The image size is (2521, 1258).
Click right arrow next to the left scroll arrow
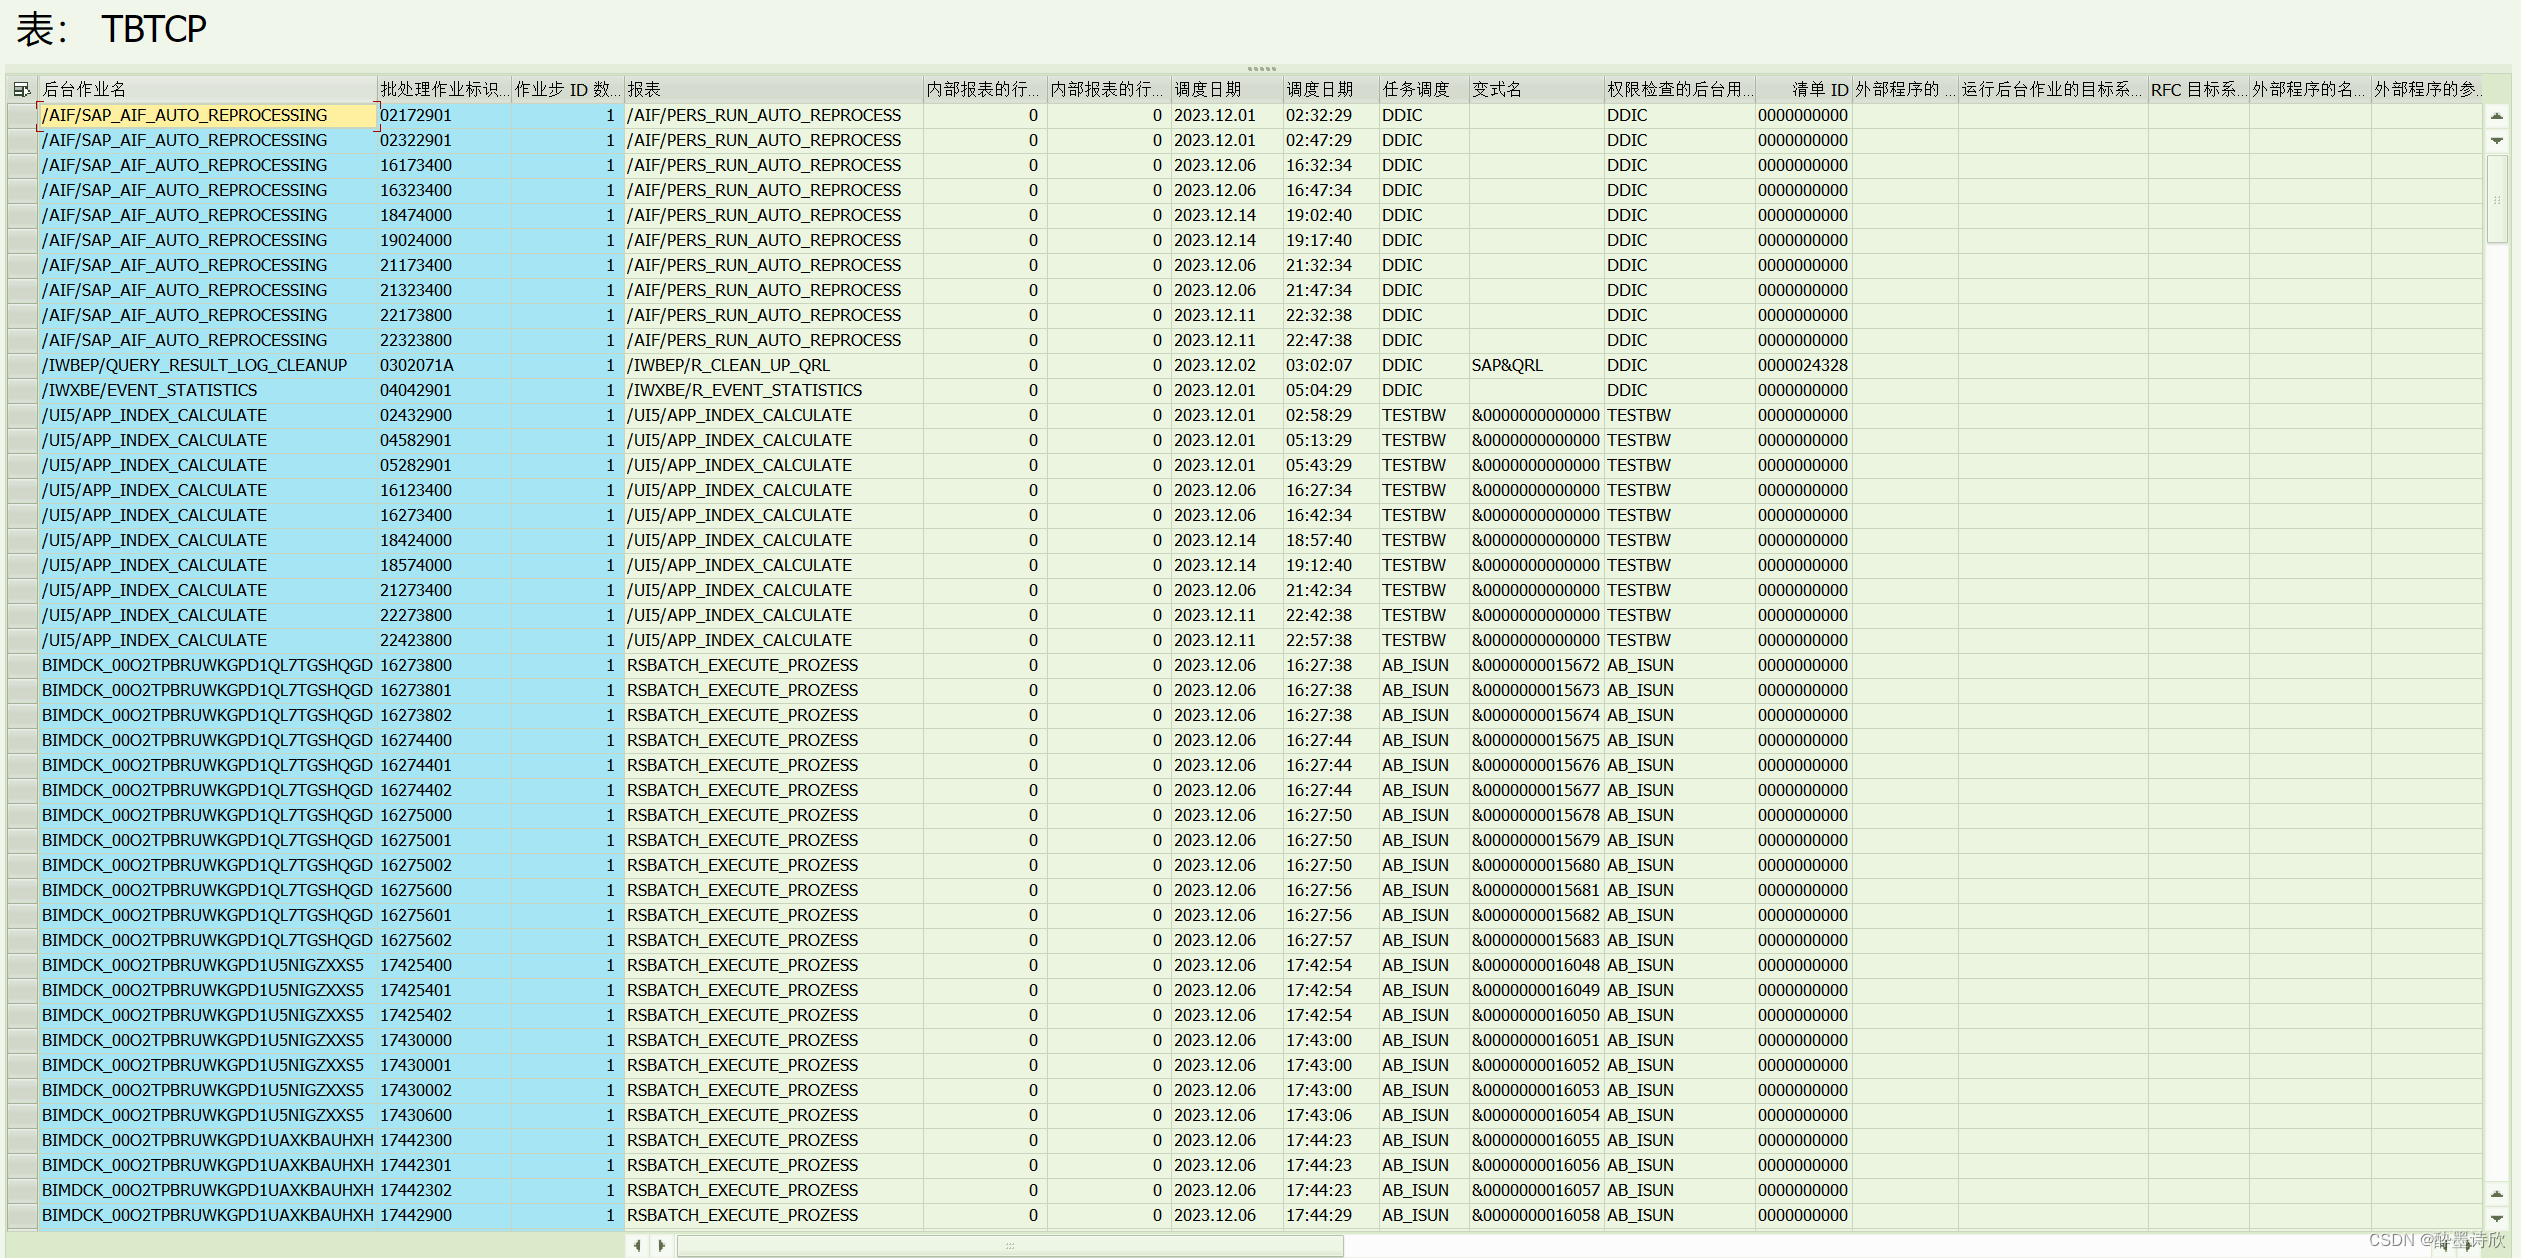661,1245
